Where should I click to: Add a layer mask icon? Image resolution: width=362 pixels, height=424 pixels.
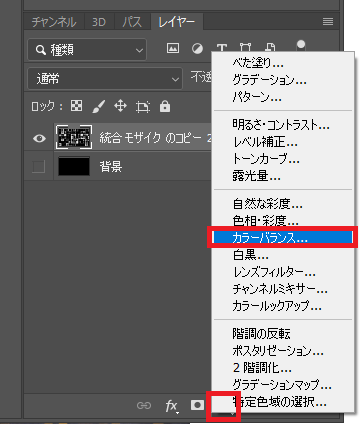pyautogui.click(x=197, y=405)
